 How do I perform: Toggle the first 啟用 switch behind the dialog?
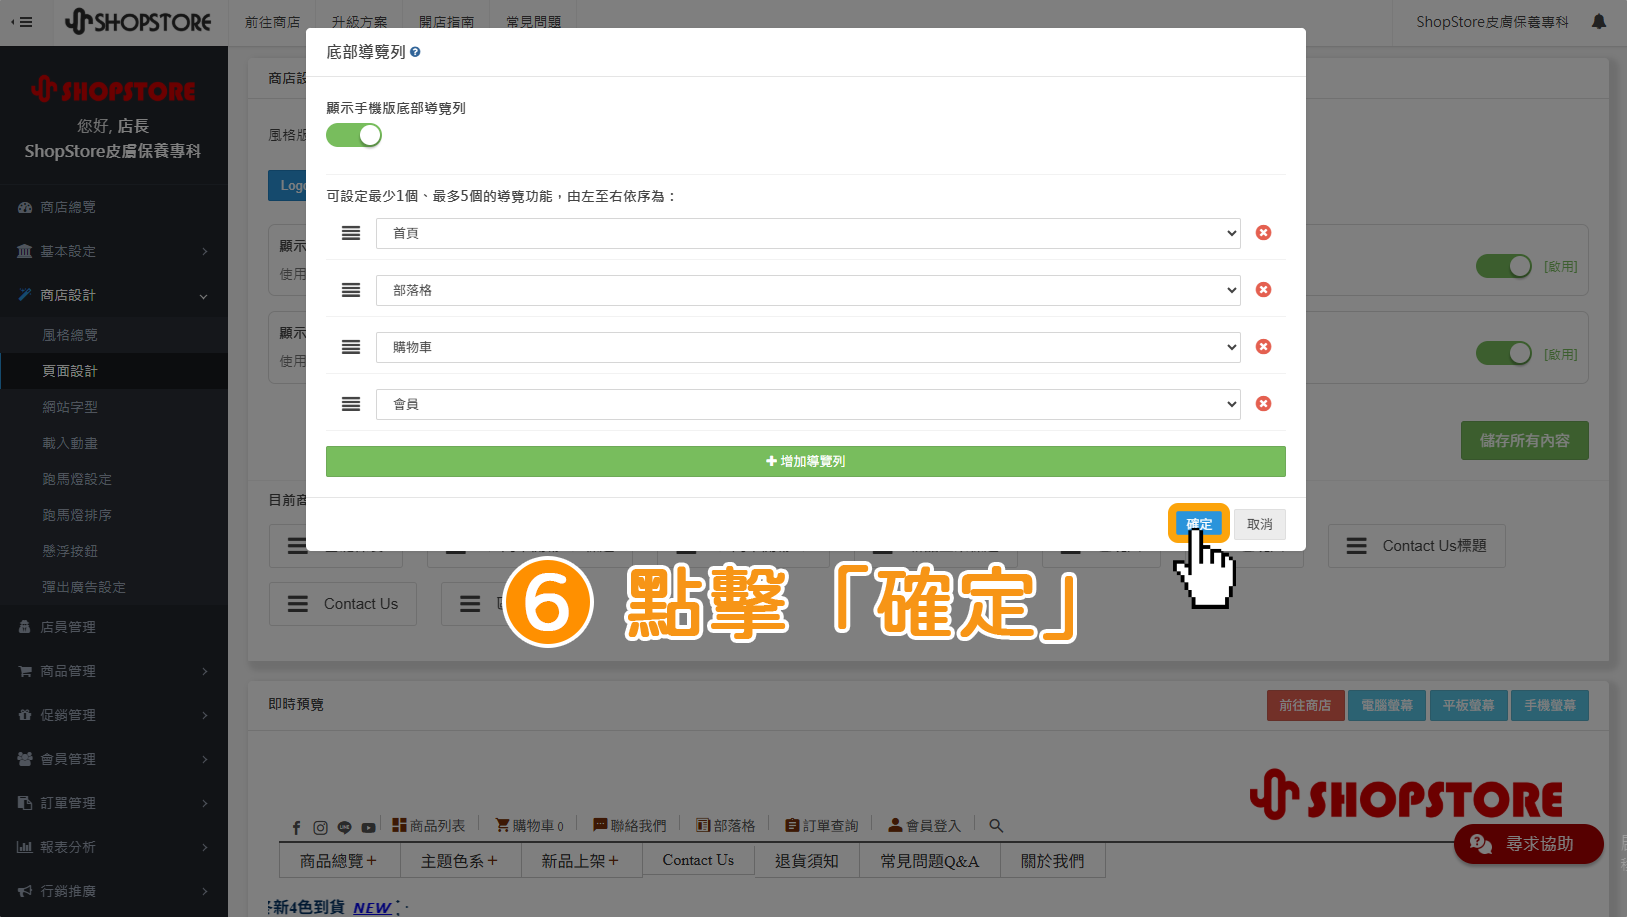[x=1504, y=266]
